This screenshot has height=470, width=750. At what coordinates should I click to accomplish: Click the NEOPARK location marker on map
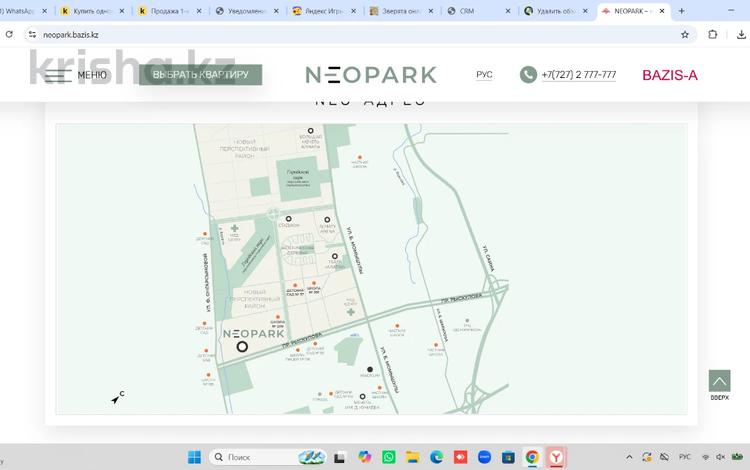pyautogui.click(x=242, y=347)
